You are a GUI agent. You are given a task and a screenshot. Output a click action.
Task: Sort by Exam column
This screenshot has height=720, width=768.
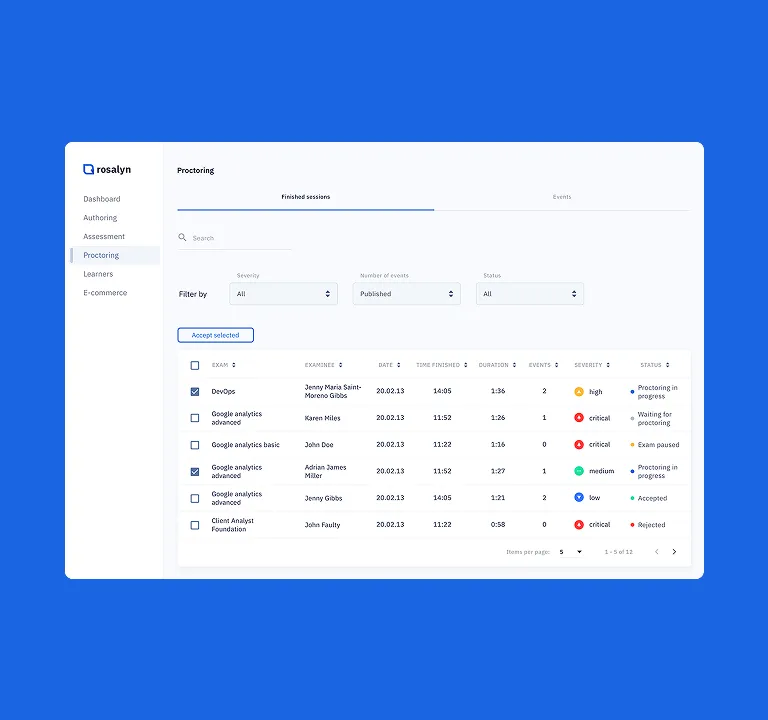234,365
